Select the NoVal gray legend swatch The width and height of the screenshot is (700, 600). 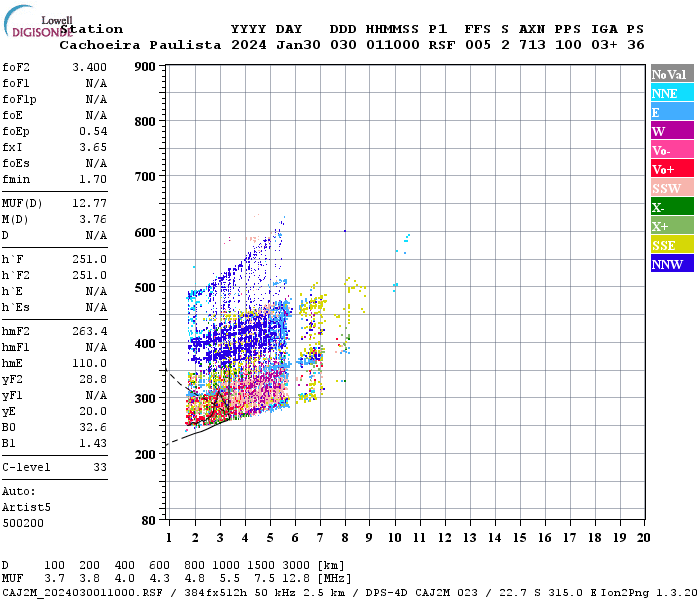coord(672,73)
